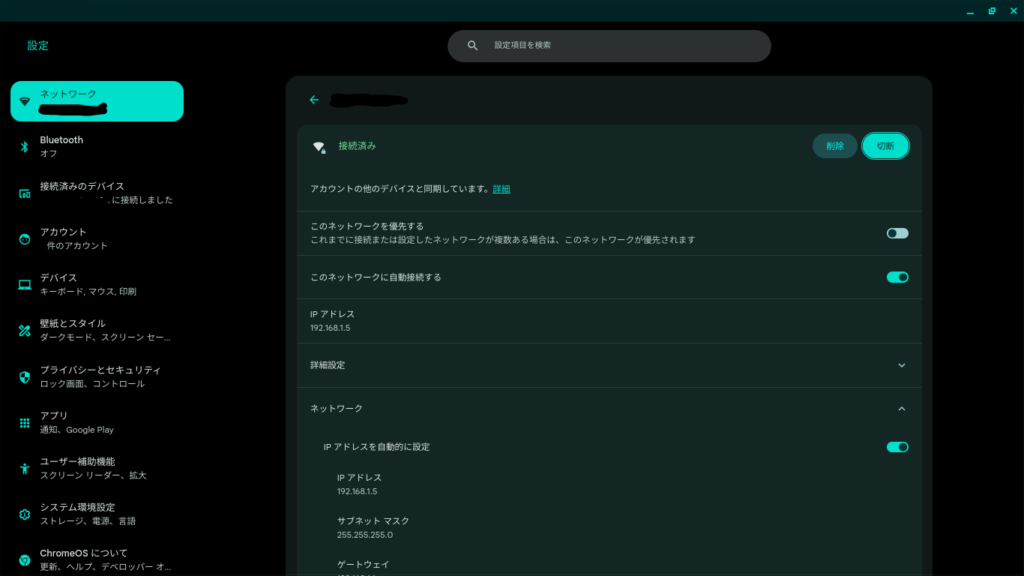Viewport: 1024px width, 576px height.
Task: Disable このネットワークに自動接続する switch
Action: pos(897,277)
